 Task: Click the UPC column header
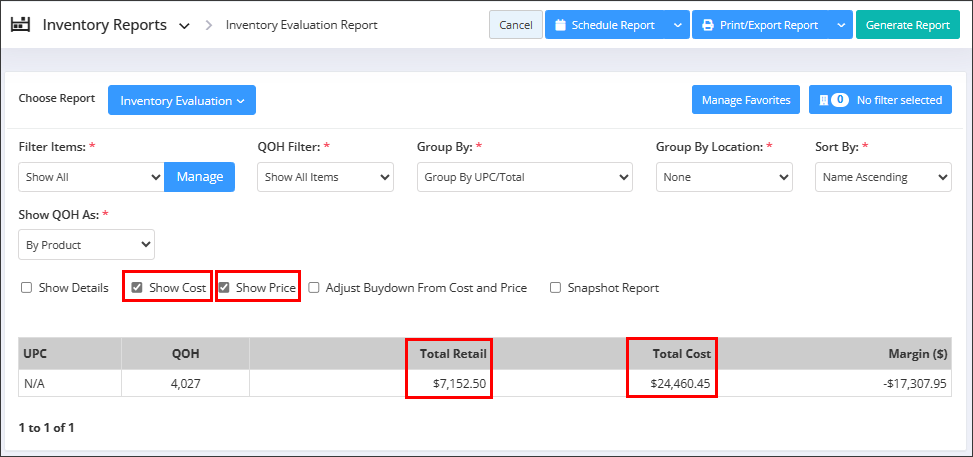70,354
